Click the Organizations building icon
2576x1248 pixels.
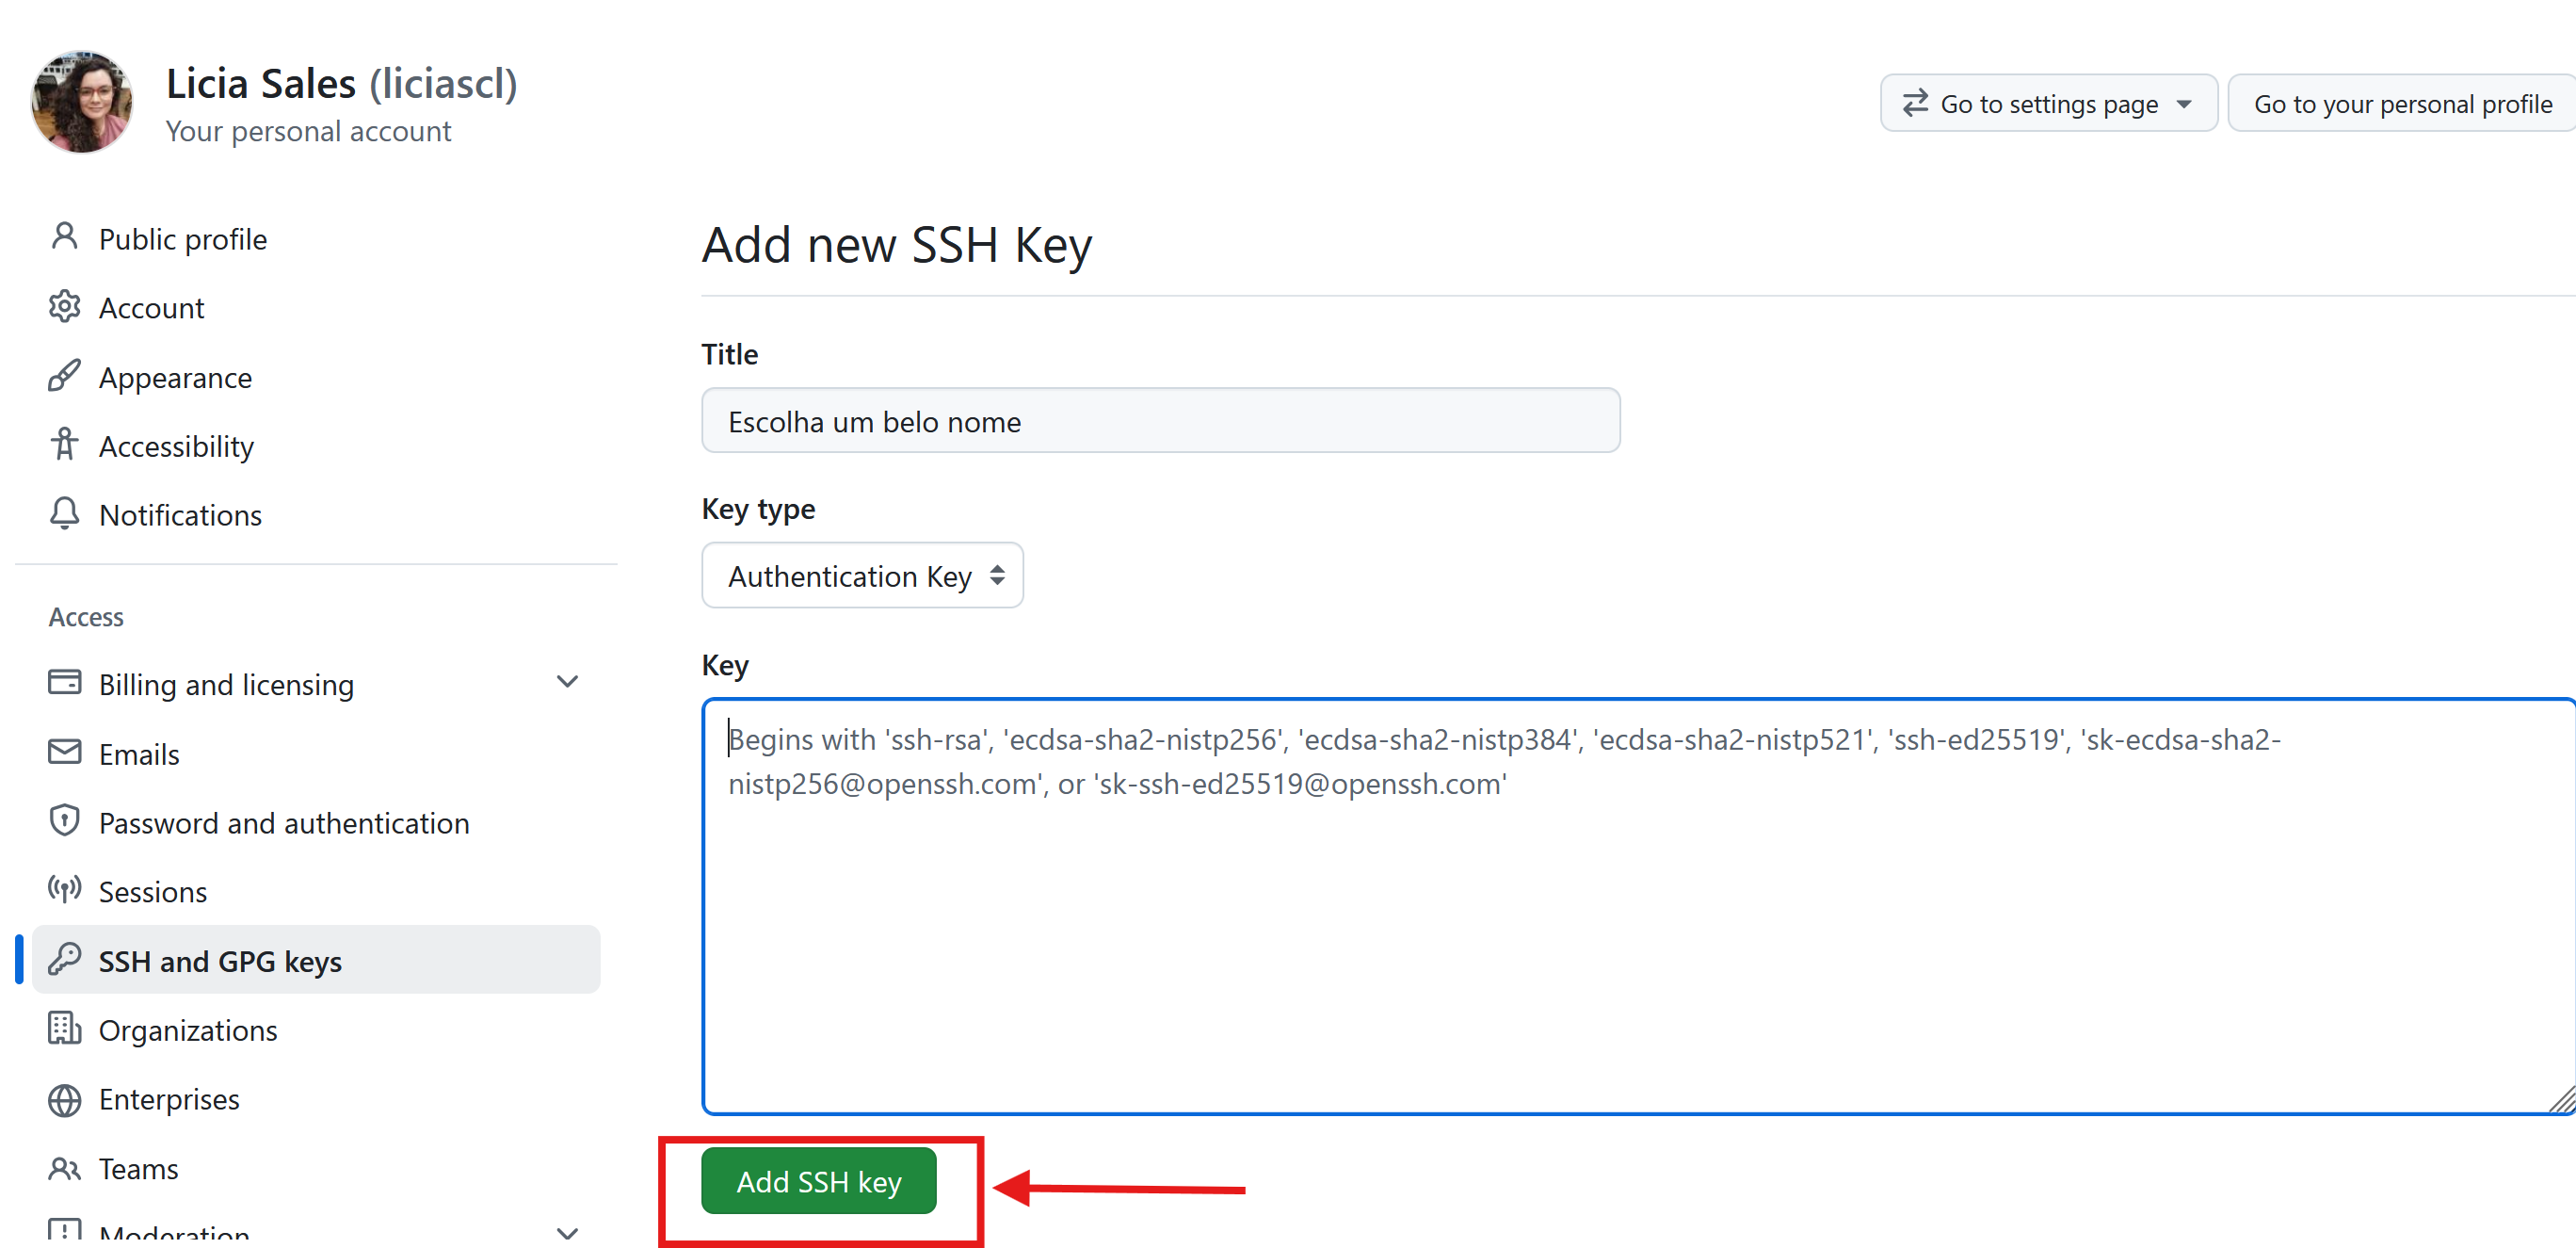coord(64,1029)
